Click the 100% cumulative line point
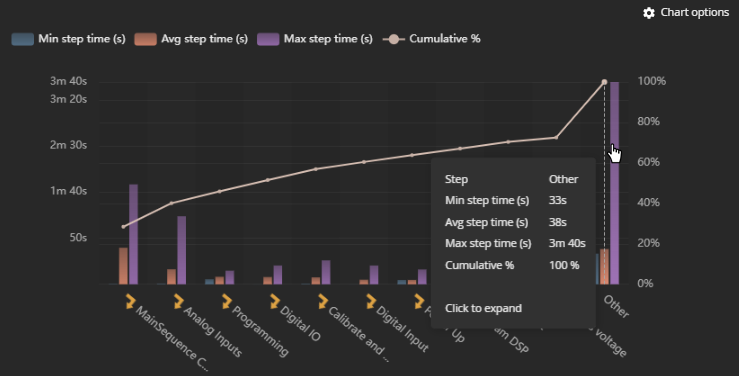 (605, 82)
